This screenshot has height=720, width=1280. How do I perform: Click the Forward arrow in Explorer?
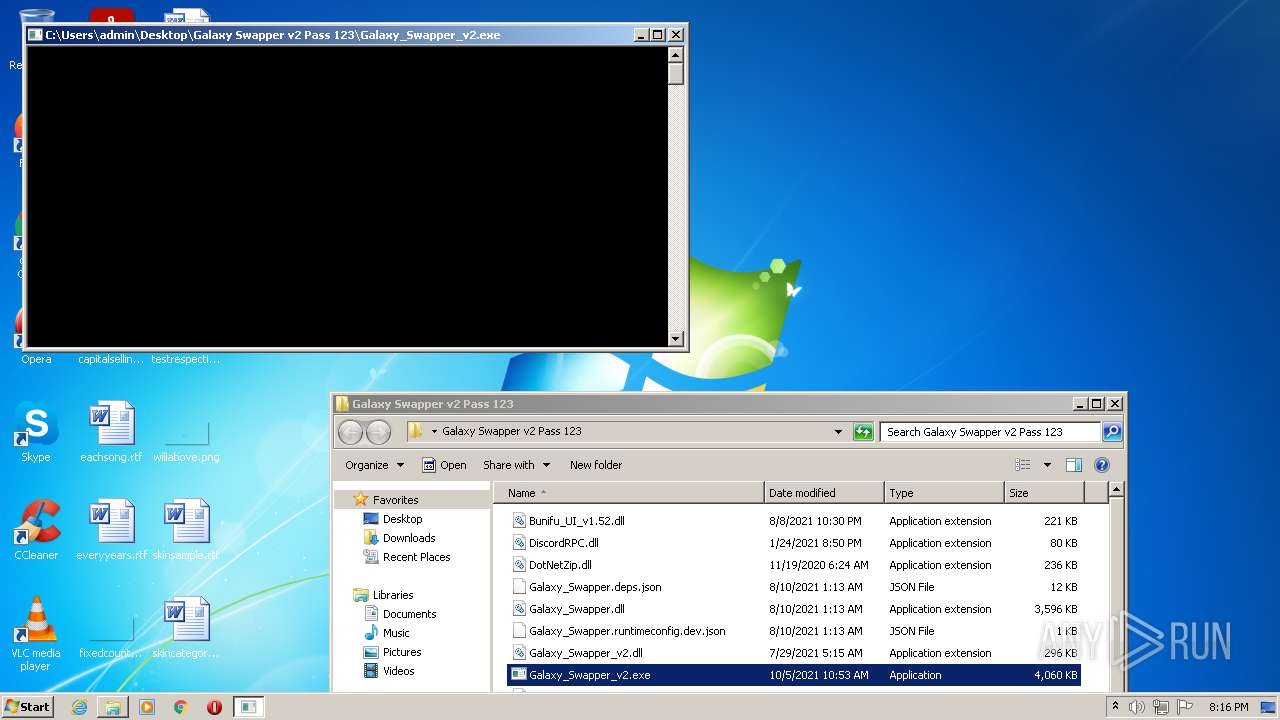pyautogui.click(x=378, y=432)
